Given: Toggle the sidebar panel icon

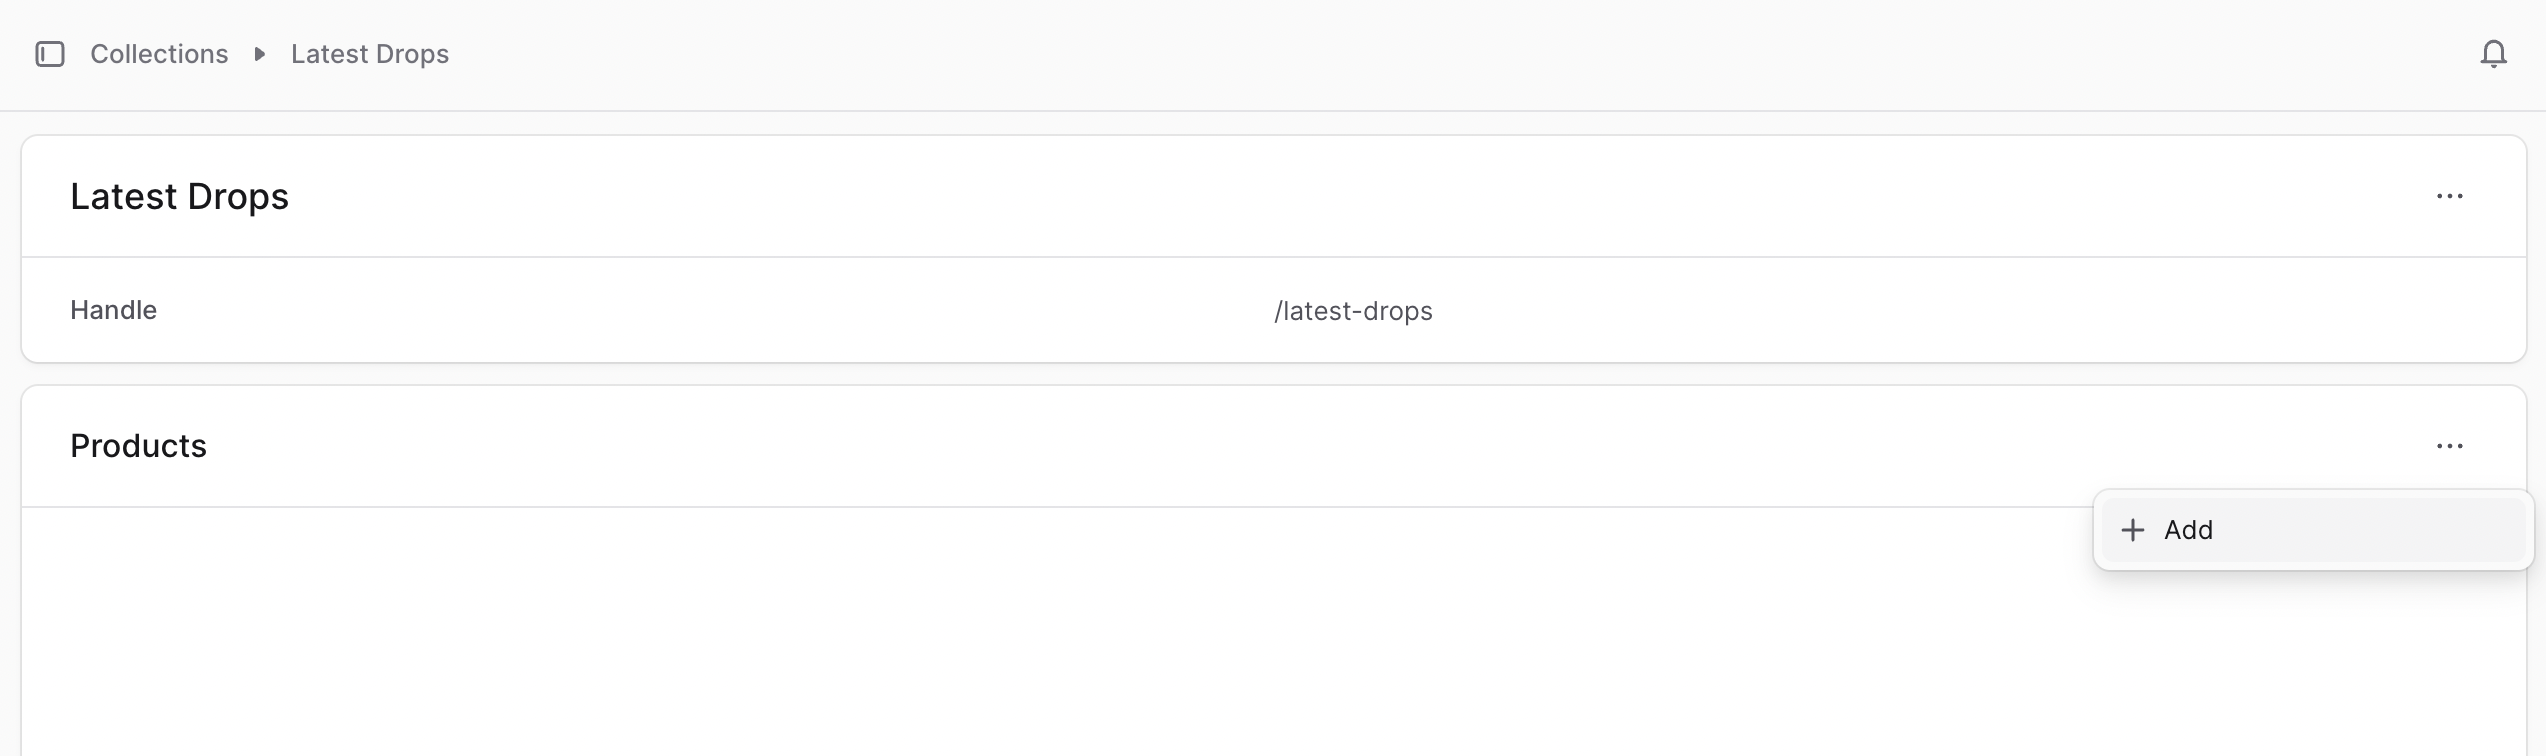Looking at the screenshot, I should point(50,54).
